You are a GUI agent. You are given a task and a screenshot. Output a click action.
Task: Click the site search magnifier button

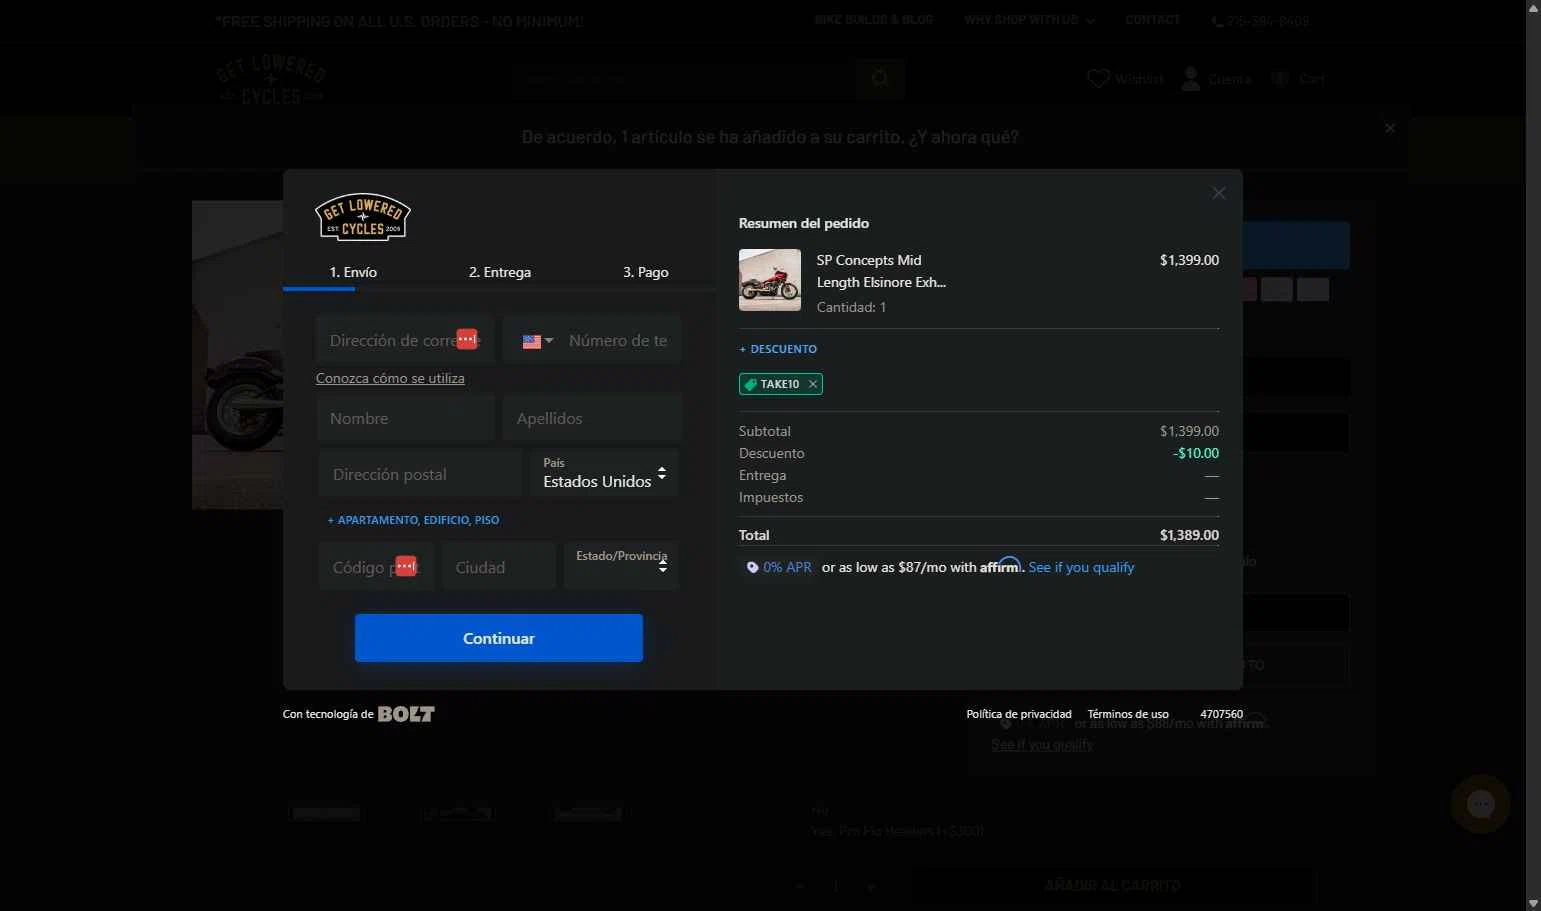point(880,78)
